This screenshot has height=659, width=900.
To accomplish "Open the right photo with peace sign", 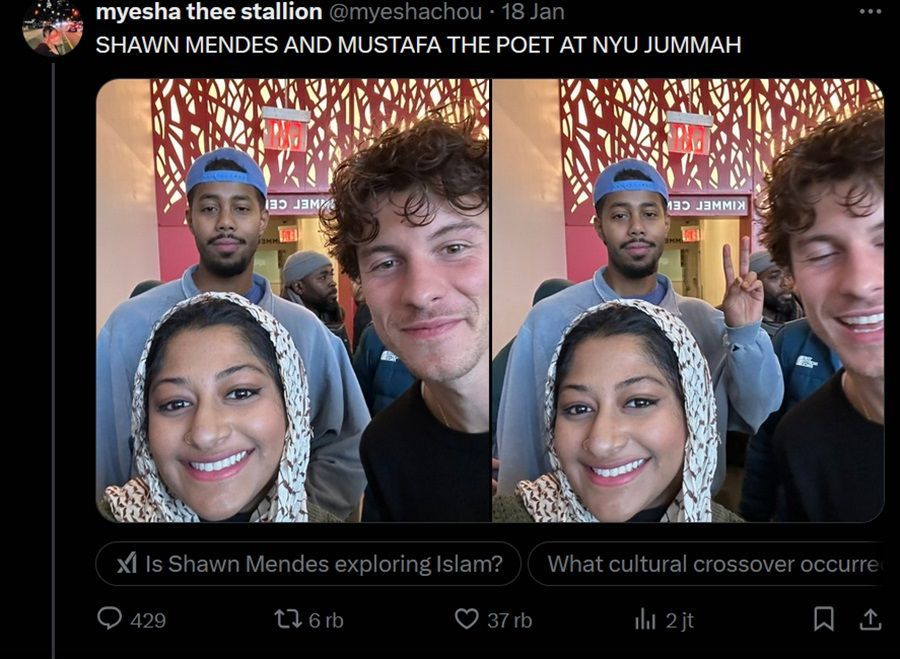I will point(688,300).
